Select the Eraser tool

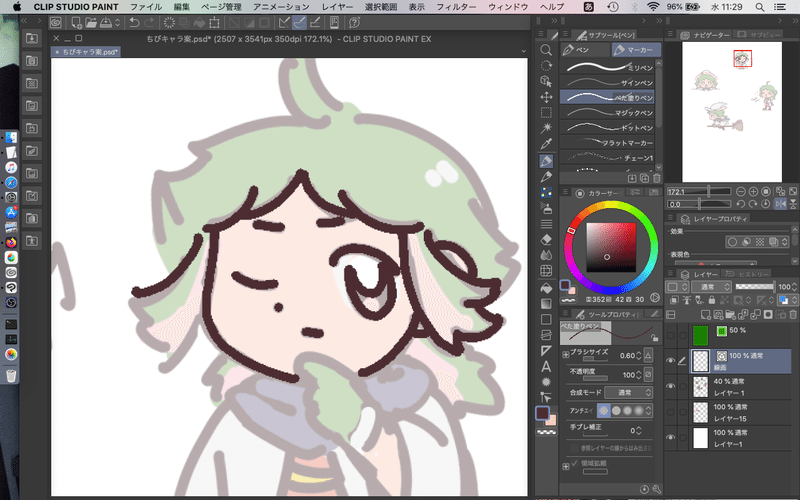(546, 239)
